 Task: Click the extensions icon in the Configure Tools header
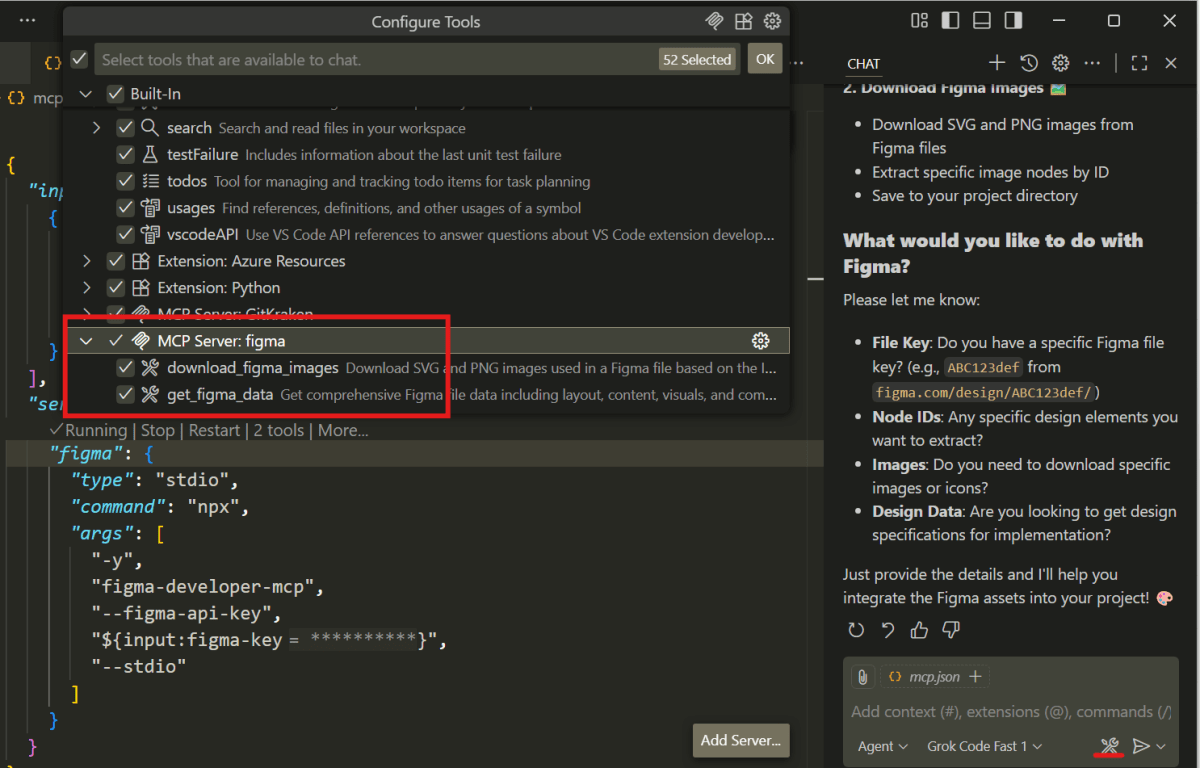[x=743, y=20]
